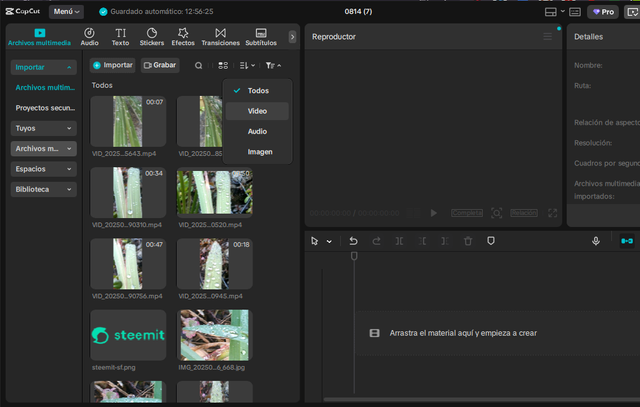Viewport: 640px width, 407px height.
Task: Click the Todos heading above the thumbnails
Action: coord(102,85)
